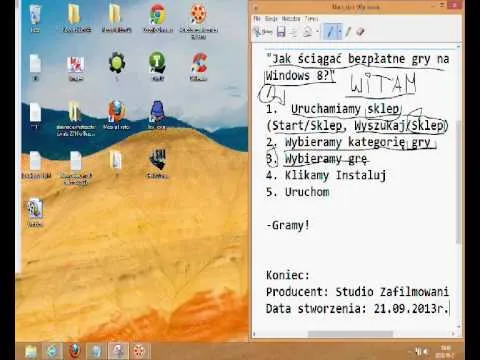480x360 pixels.
Task: Select the Eraser tool
Action: [360, 32]
